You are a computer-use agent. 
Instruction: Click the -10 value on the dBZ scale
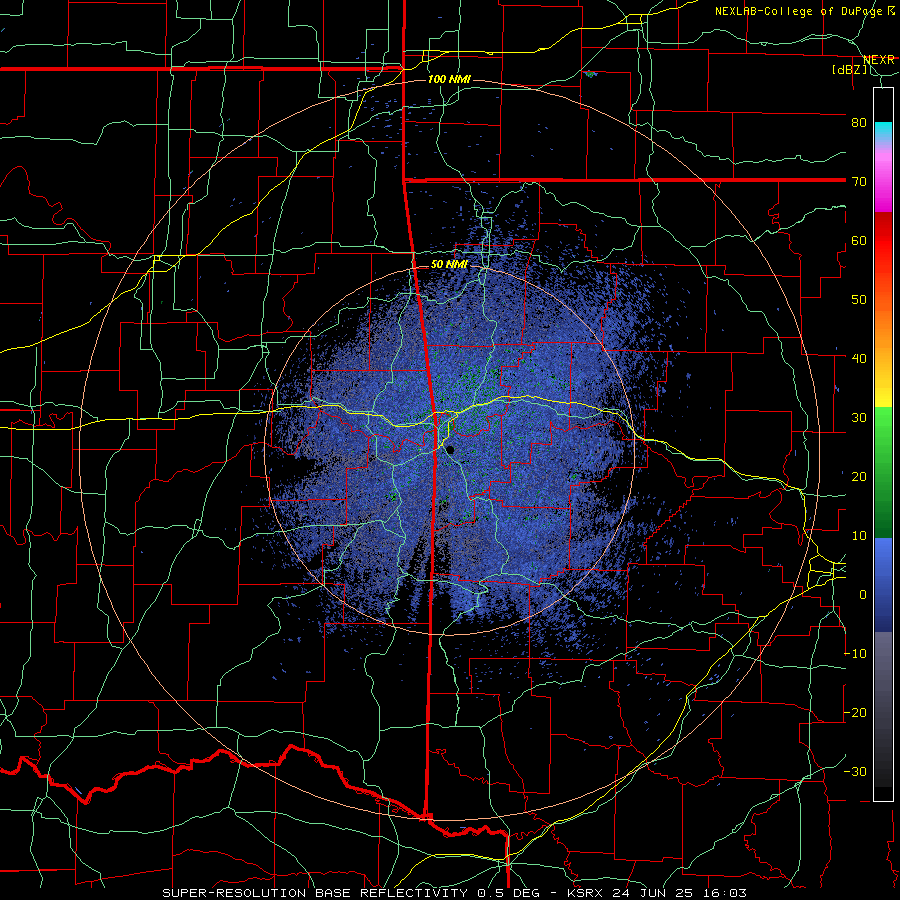[x=855, y=653]
